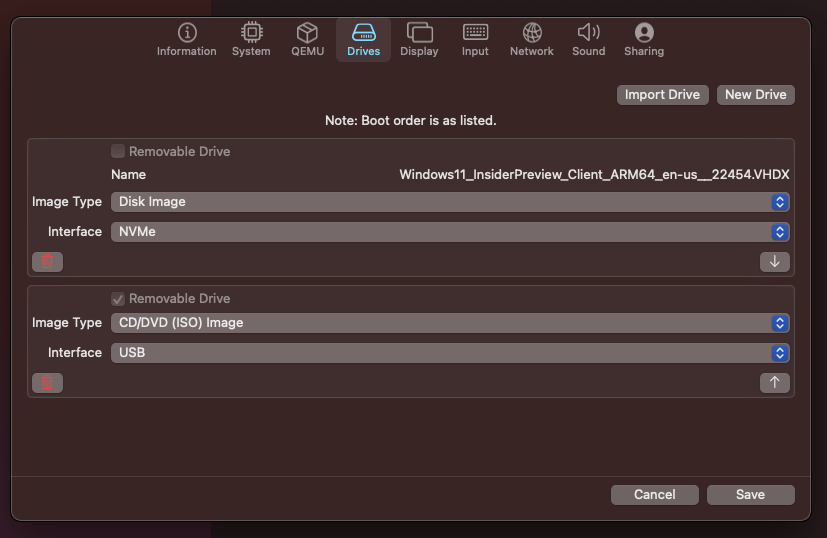The height and width of the screenshot is (538, 827).
Task: Delete the USB CD/DVD drive
Action: pyautogui.click(x=47, y=383)
